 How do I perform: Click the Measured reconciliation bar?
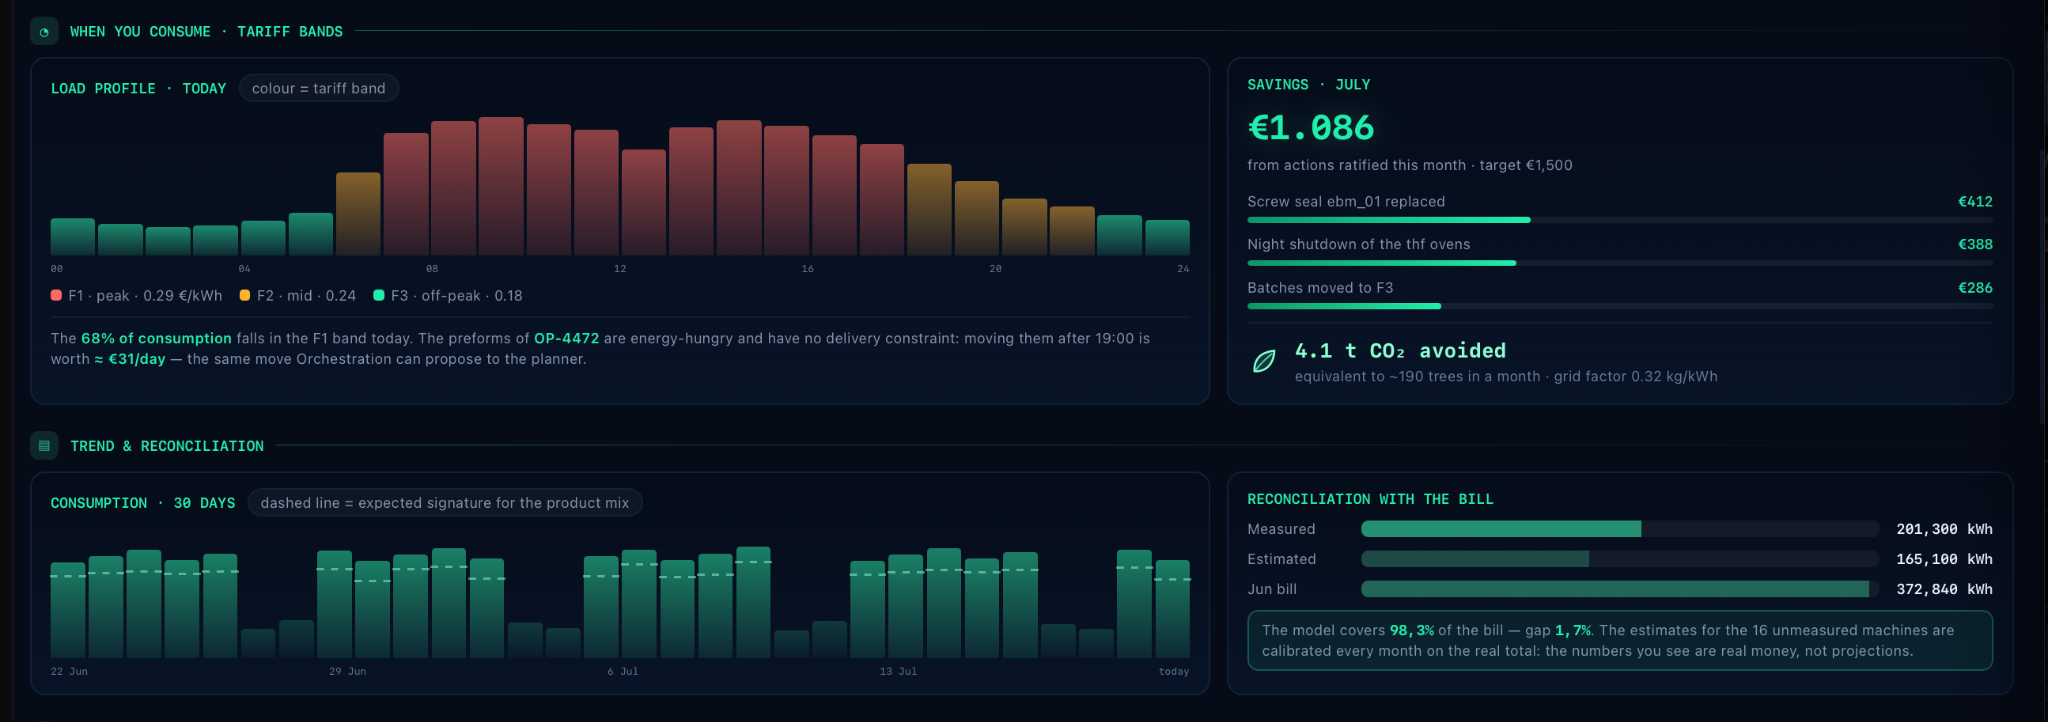[1620, 529]
